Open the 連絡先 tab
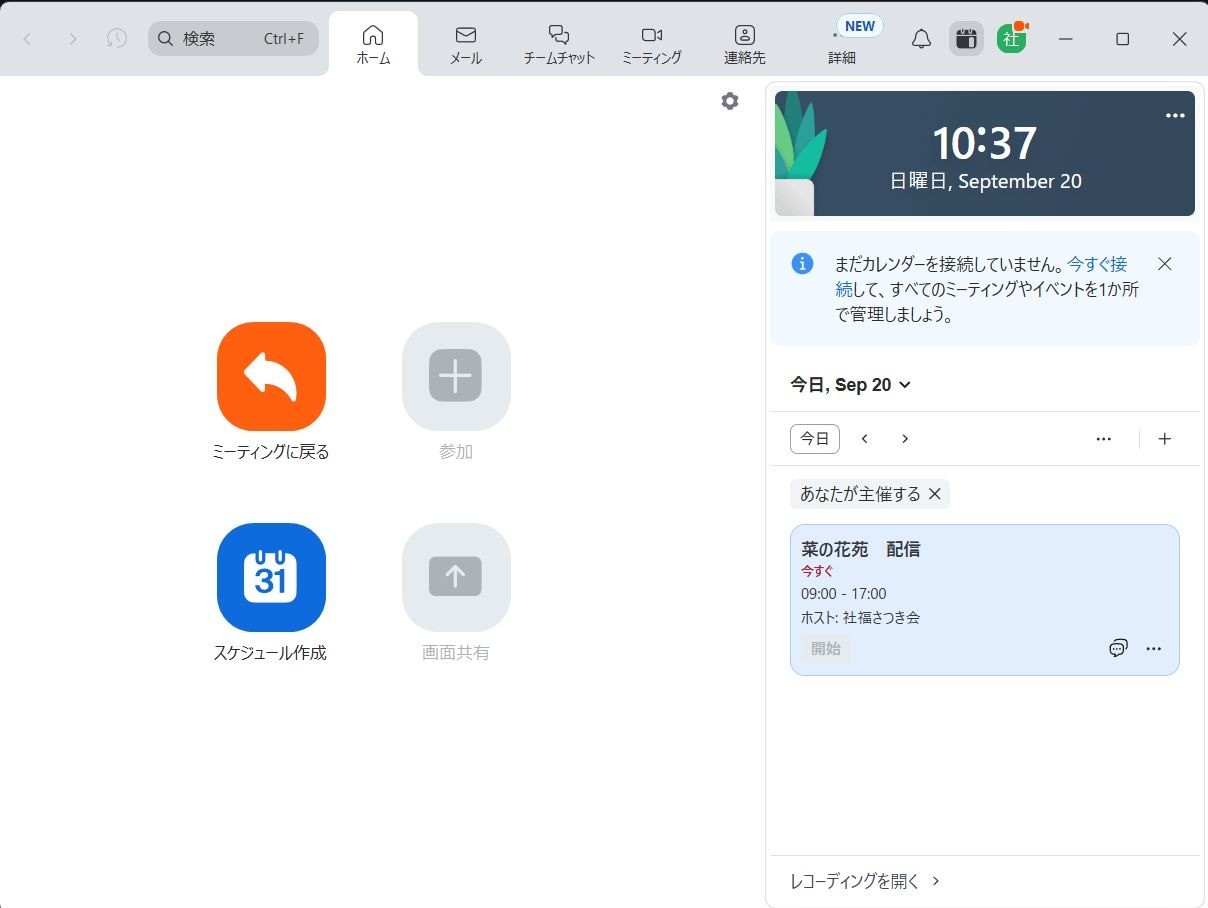The height and width of the screenshot is (908, 1208). [745, 44]
